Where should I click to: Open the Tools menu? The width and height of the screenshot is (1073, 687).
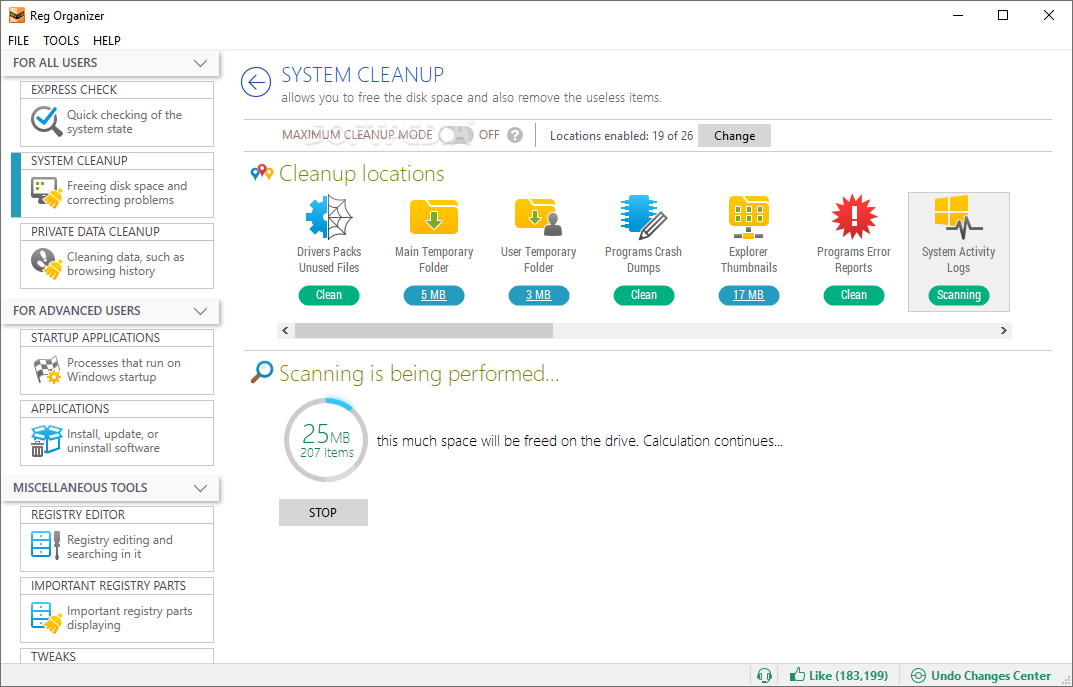pos(61,40)
